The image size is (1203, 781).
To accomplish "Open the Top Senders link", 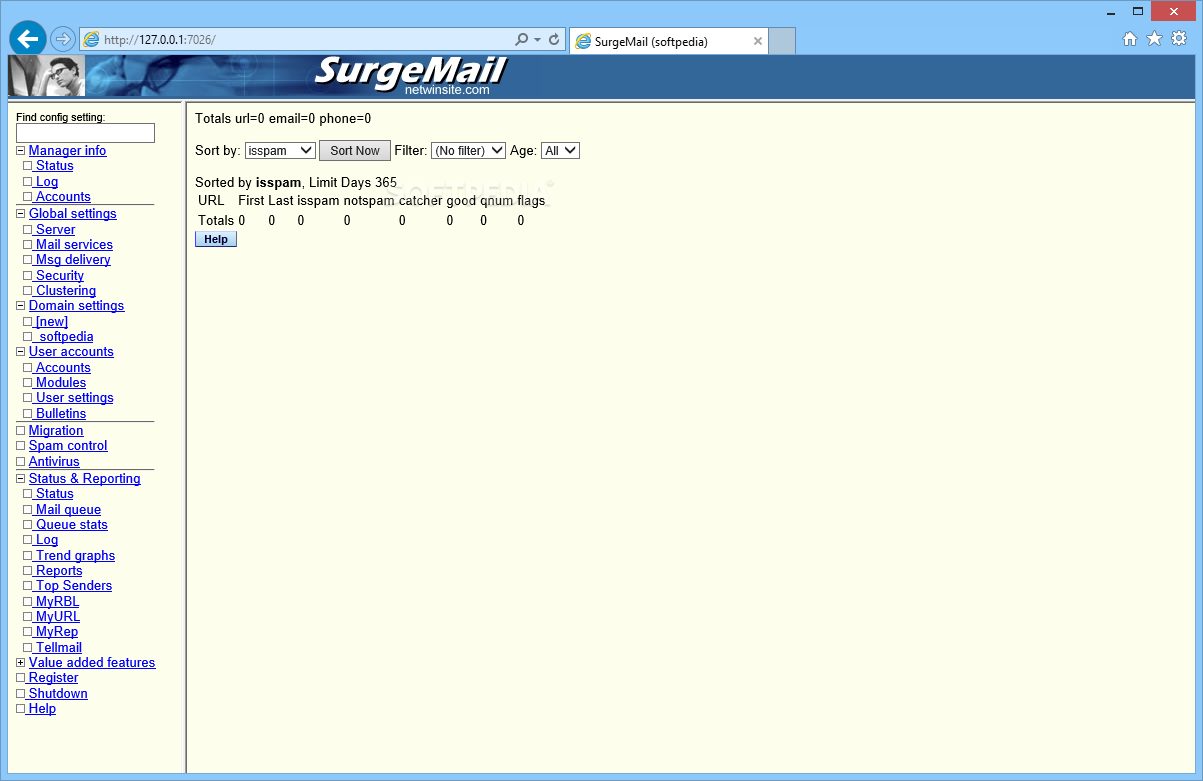I will [x=72, y=586].
